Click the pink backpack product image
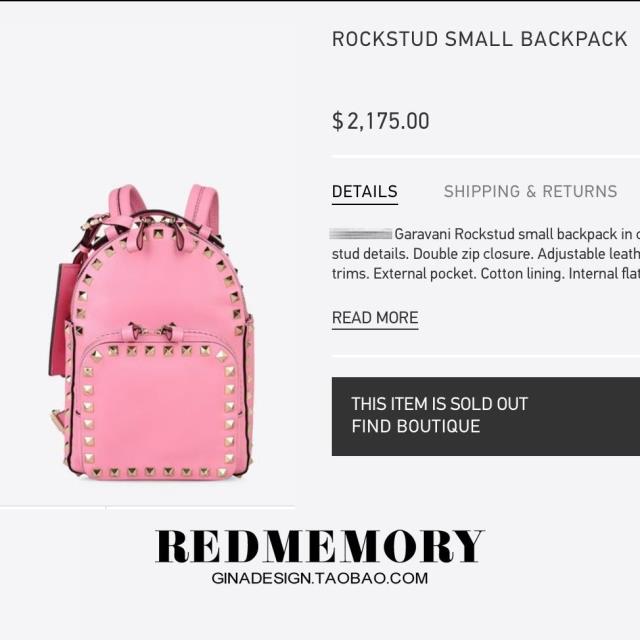Image resolution: width=640 pixels, height=640 pixels. (151, 331)
